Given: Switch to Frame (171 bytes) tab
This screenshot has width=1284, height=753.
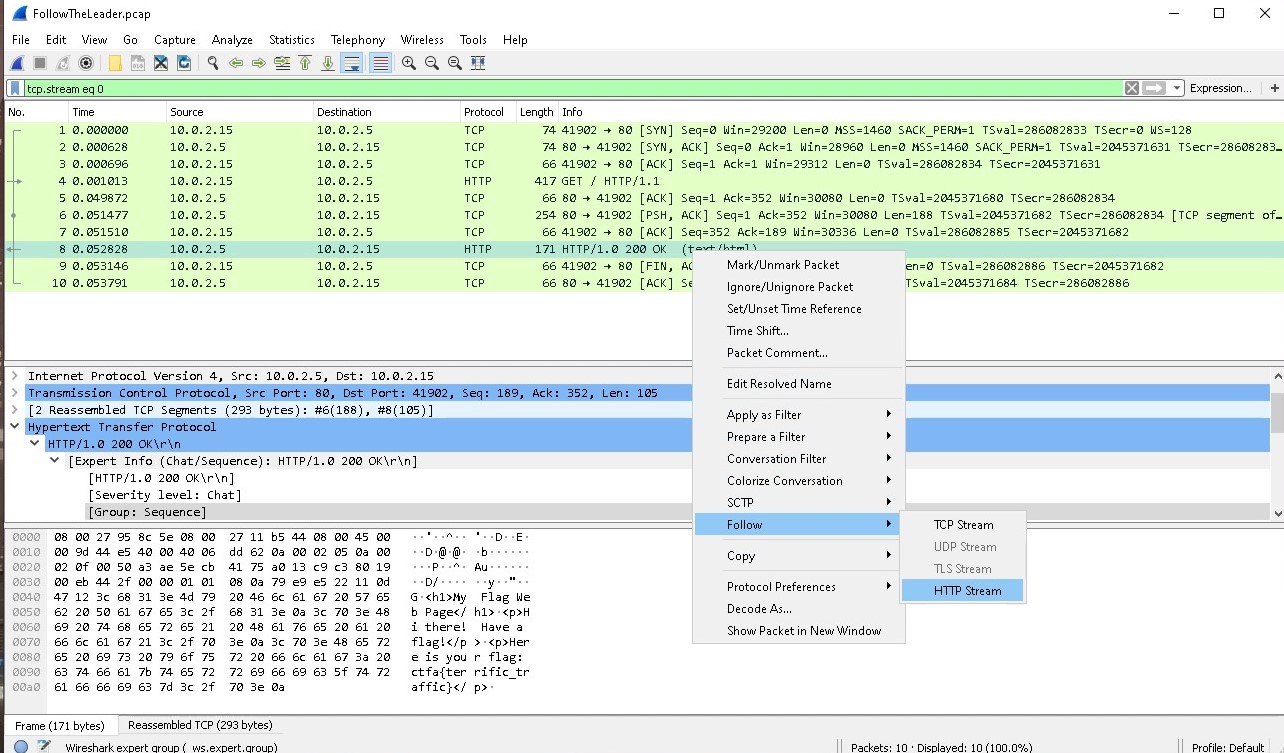Looking at the screenshot, I should pyautogui.click(x=60, y=726).
